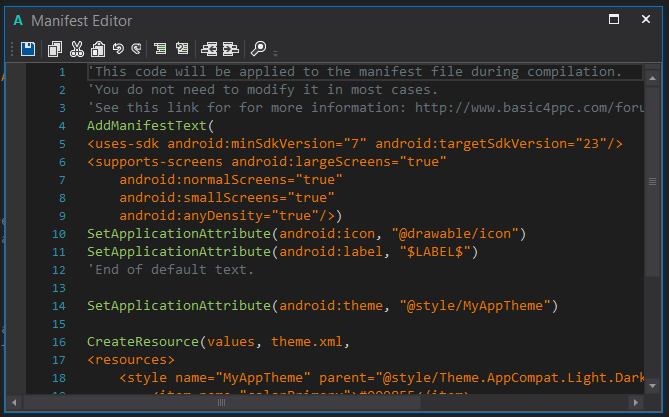Click the vertical scrollbar thumb
Screen dimensions: 669x417
(652, 182)
